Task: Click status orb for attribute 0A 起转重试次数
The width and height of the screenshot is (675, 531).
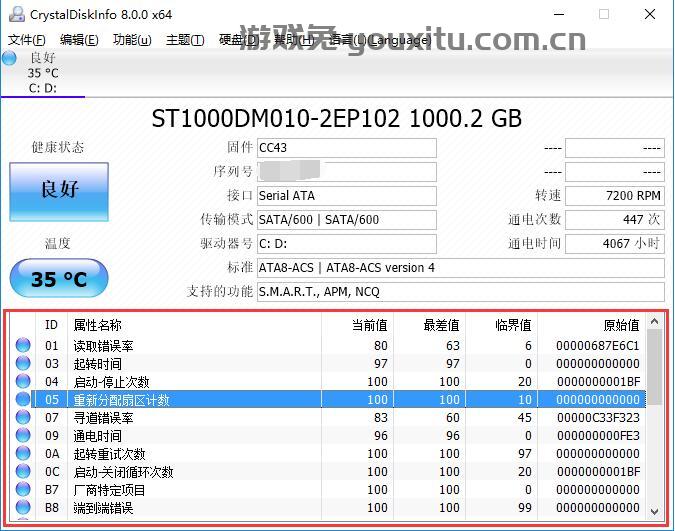Action: (x=23, y=453)
